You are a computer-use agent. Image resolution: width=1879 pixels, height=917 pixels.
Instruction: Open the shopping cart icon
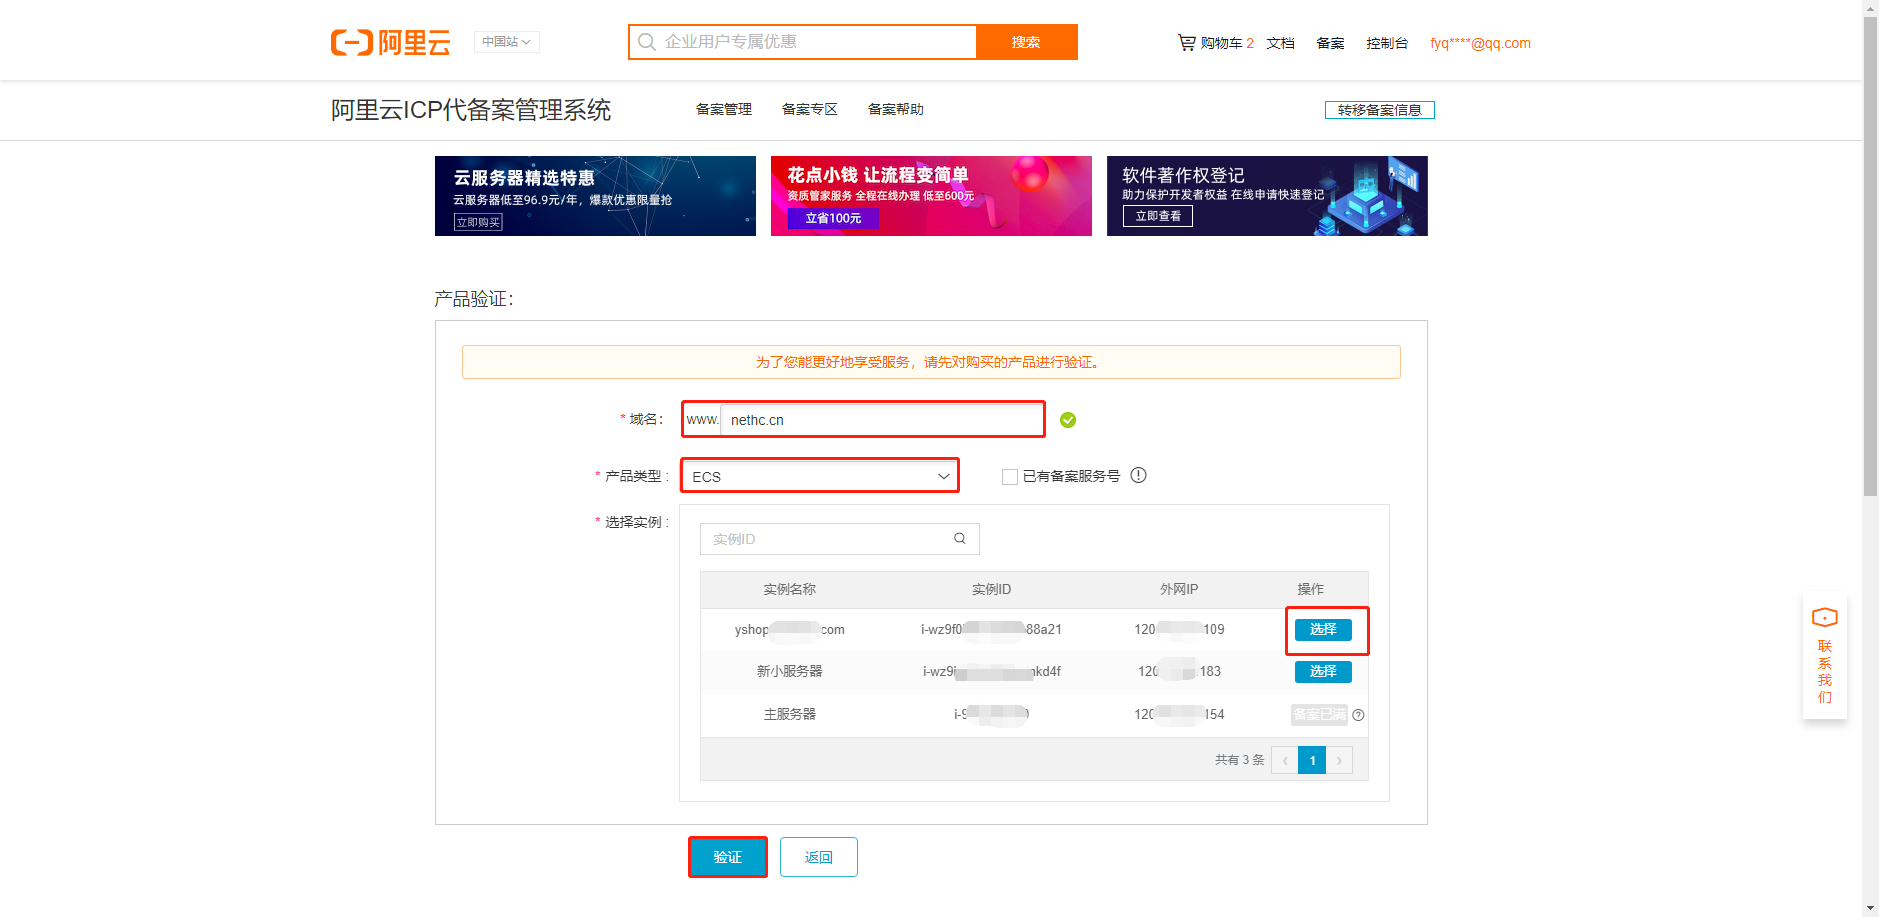tap(1187, 42)
